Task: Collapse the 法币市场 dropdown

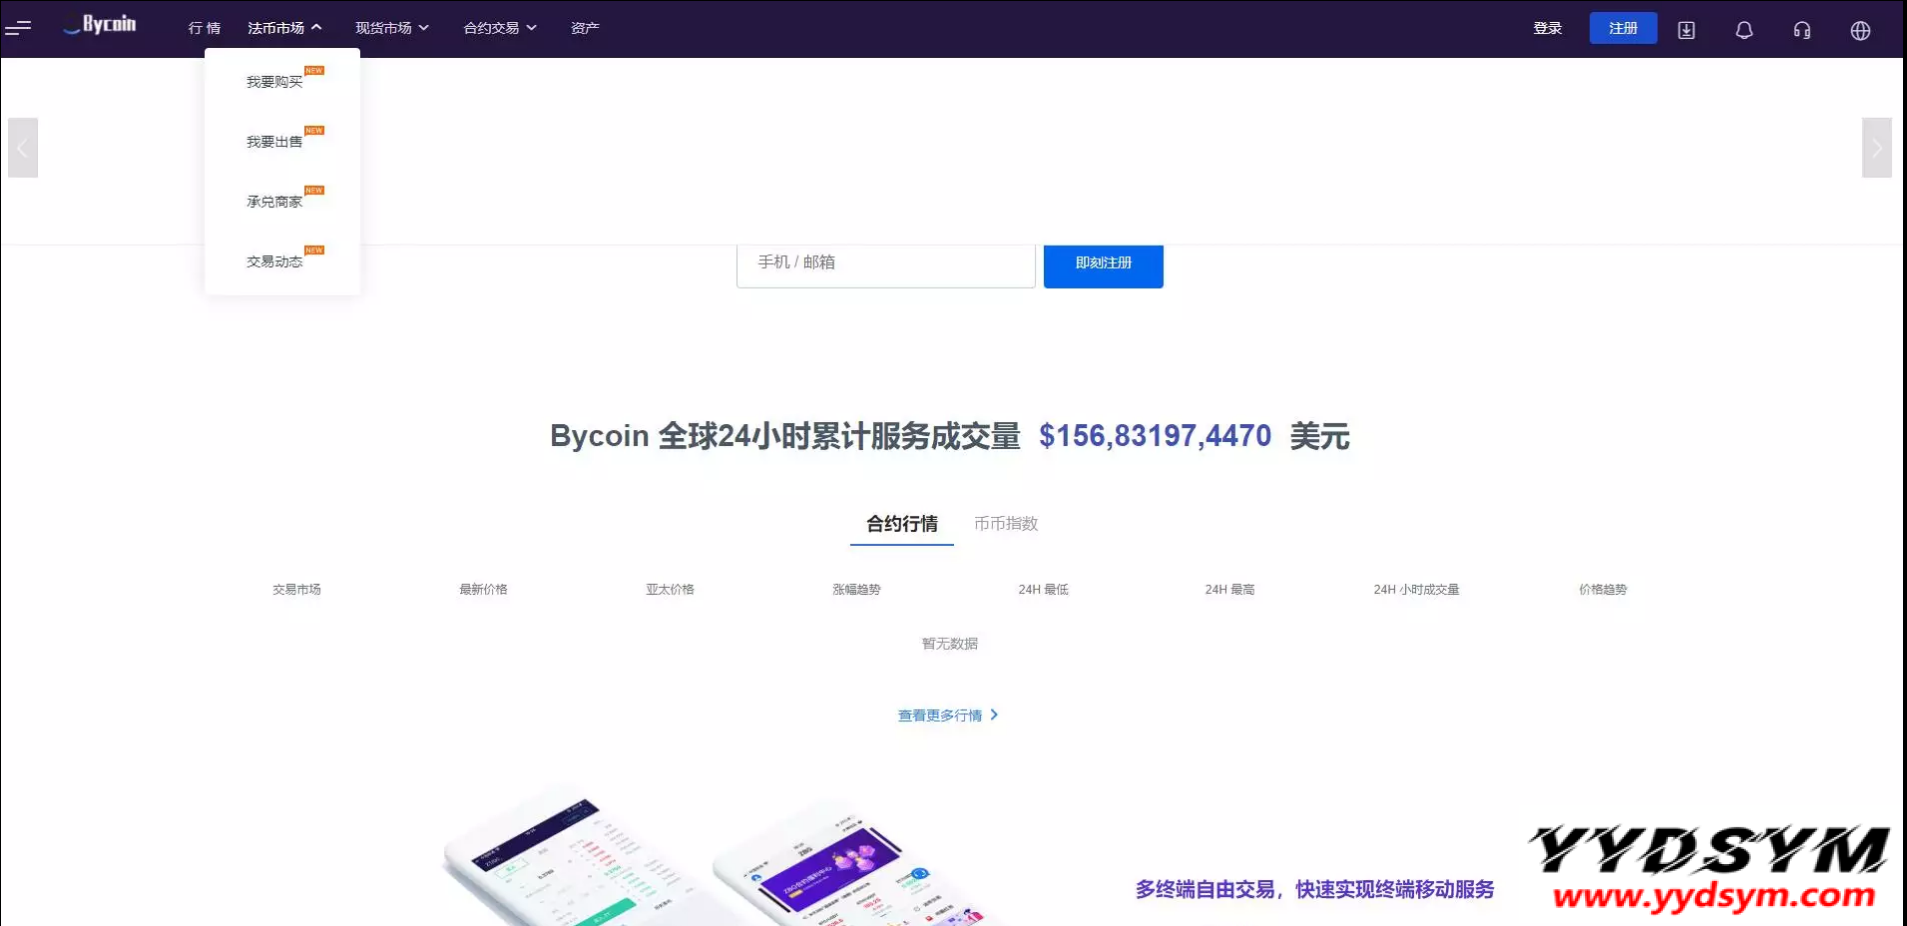Action: pyautogui.click(x=284, y=28)
